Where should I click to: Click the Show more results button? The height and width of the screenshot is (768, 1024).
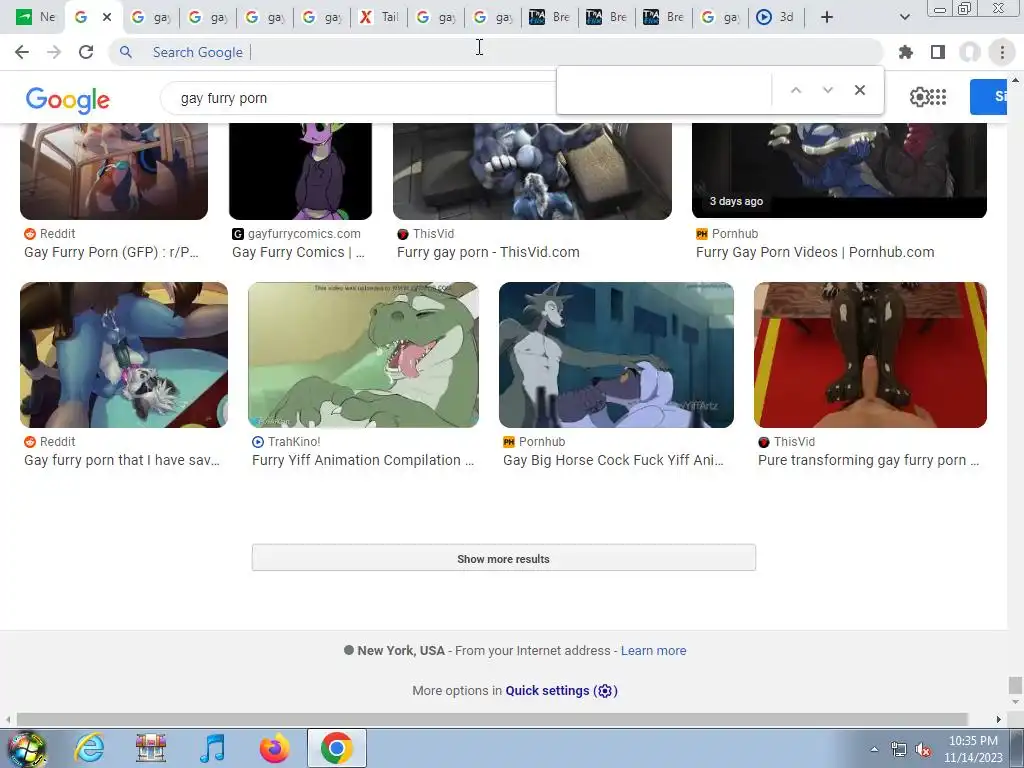[x=504, y=558]
